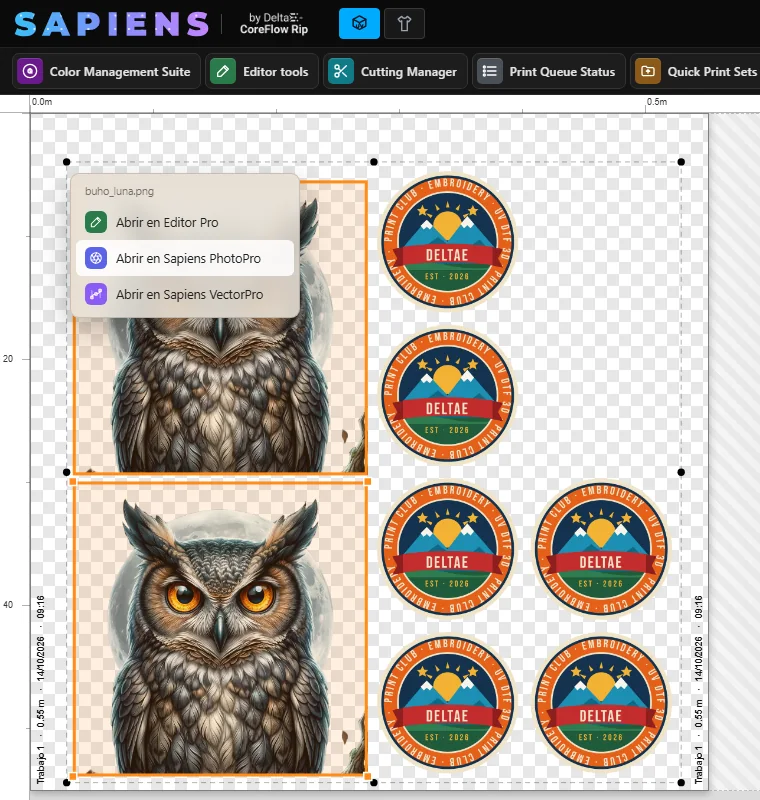Image resolution: width=760 pixels, height=800 pixels.
Task: Click the bottom-right orange handle of lower owl
Action: [367, 777]
